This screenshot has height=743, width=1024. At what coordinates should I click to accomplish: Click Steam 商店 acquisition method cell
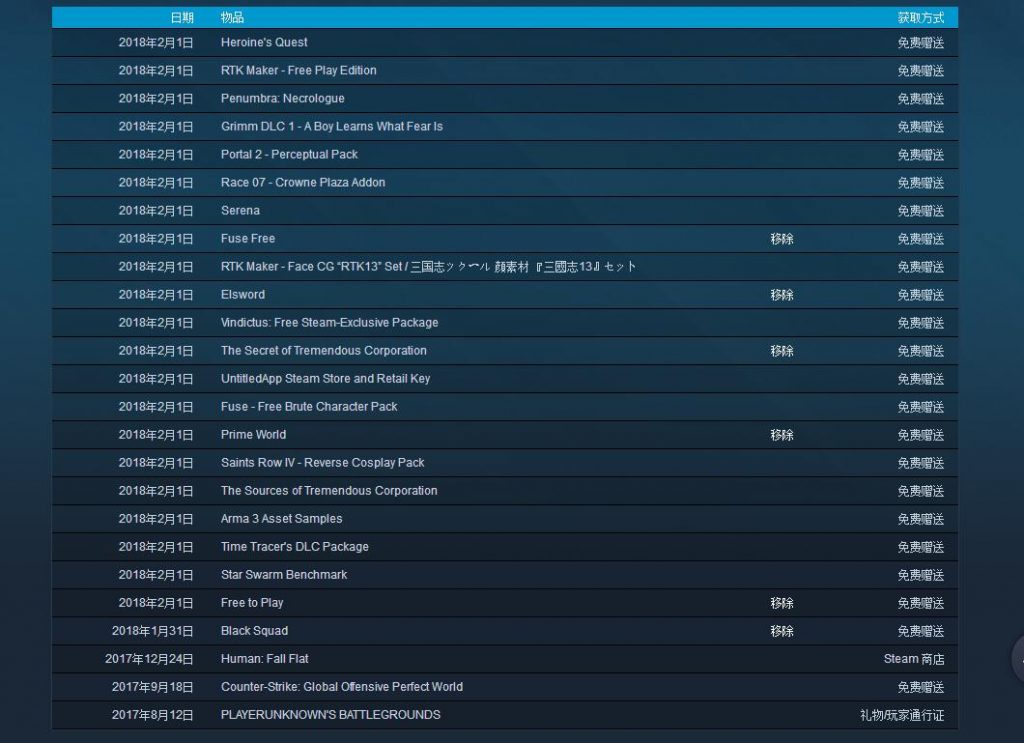click(x=914, y=659)
